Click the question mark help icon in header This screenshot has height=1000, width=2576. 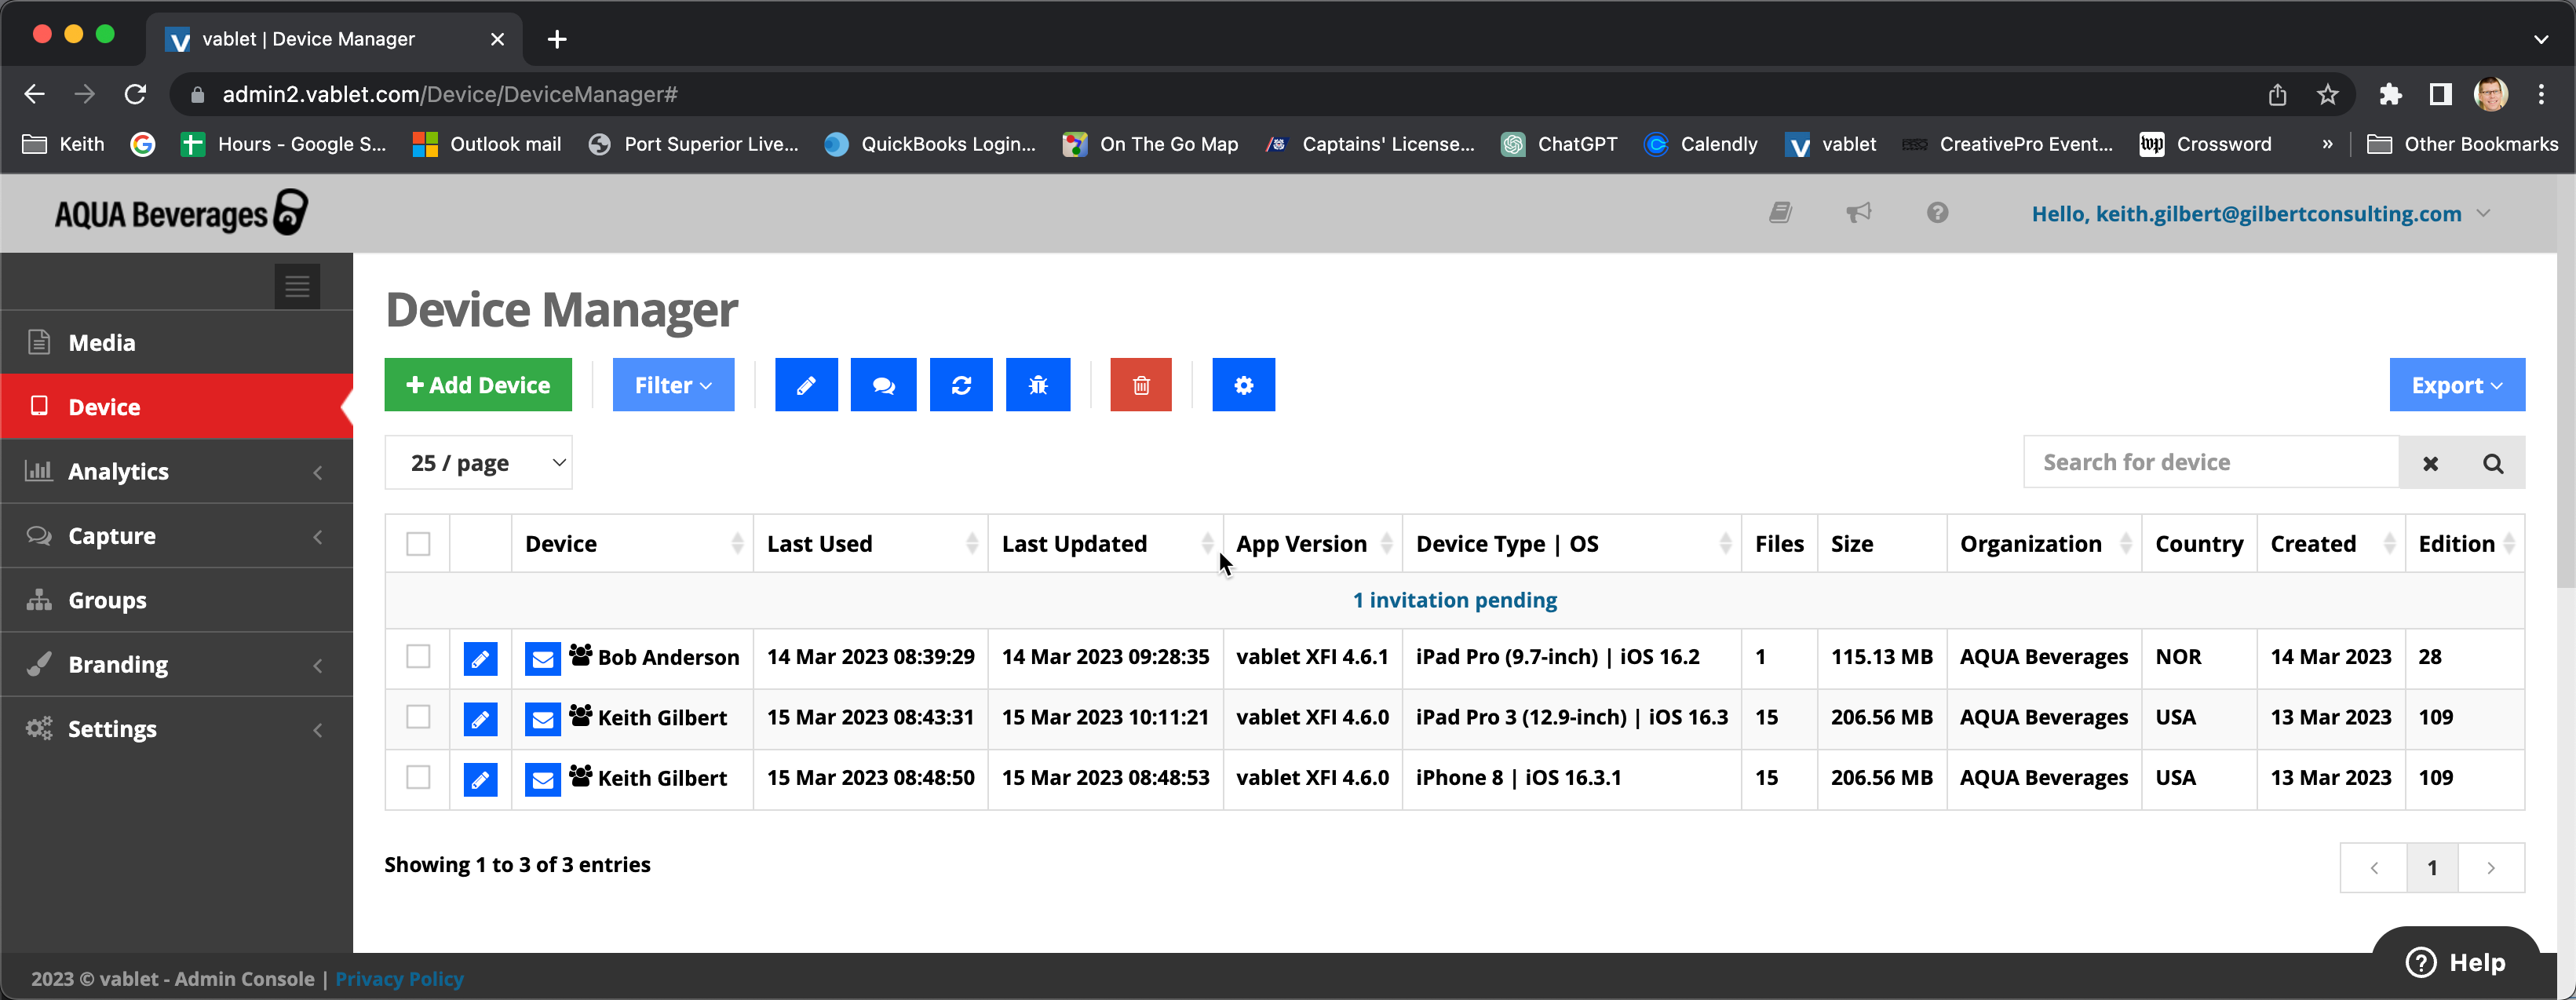[1937, 213]
